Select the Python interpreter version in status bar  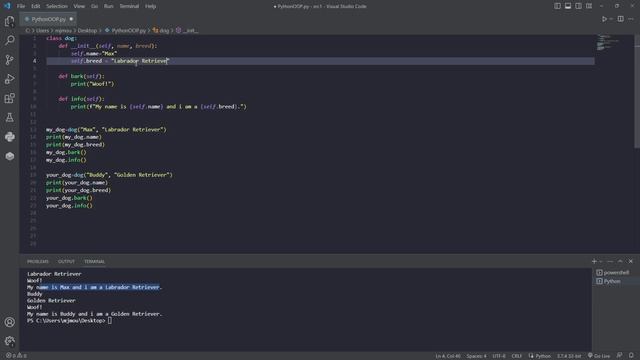569,356
